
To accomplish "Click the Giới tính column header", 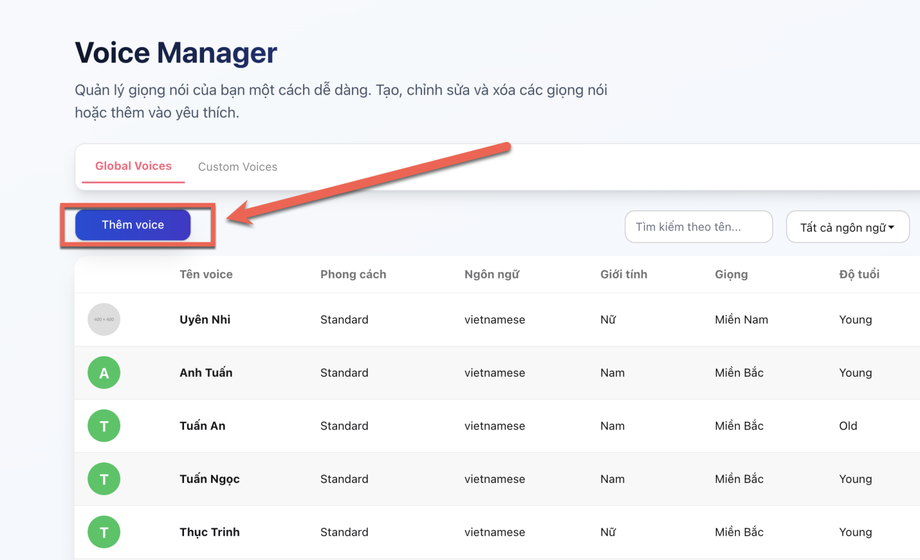I will click(x=624, y=274).
